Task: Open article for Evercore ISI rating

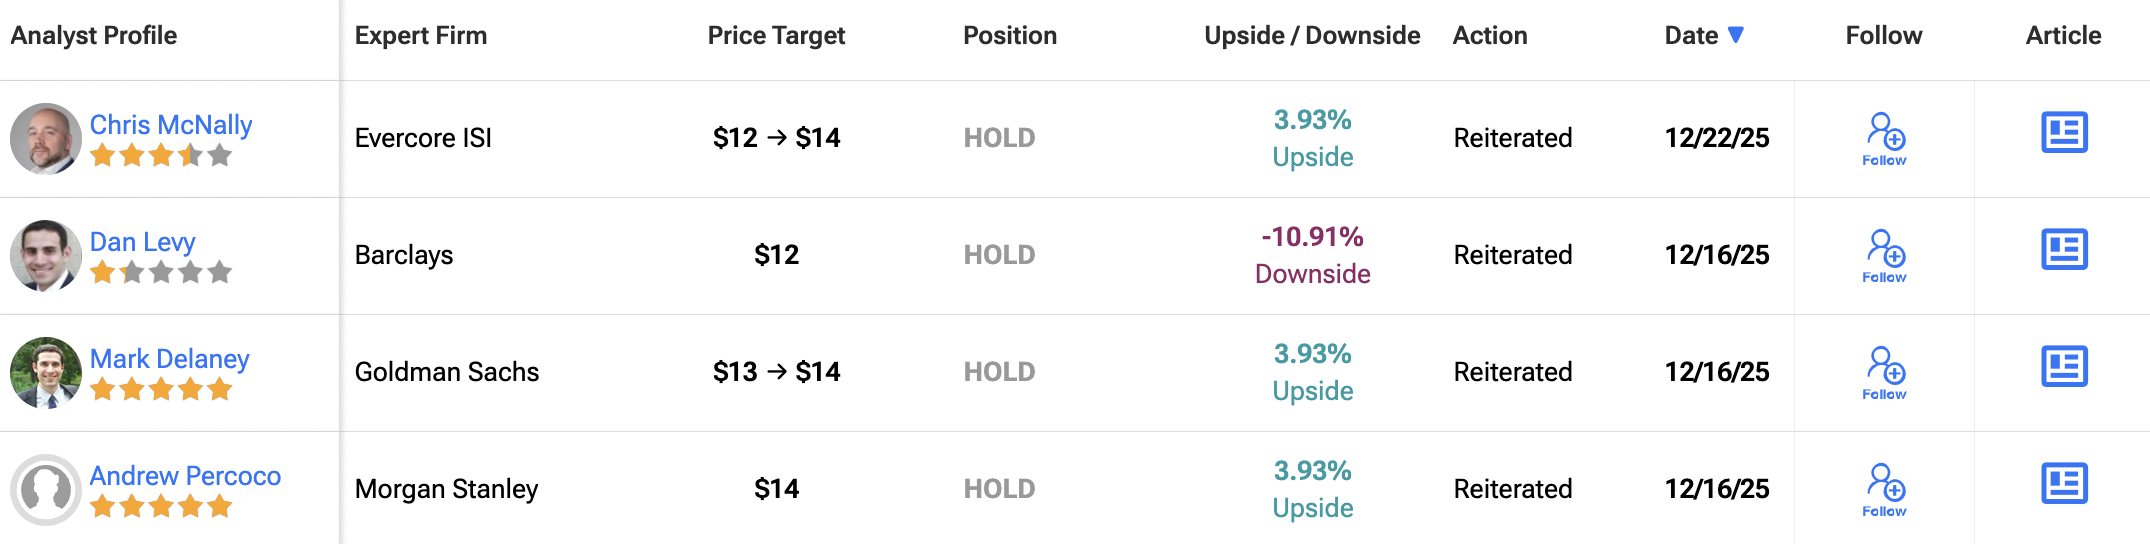Action: tap(2064, 133)
